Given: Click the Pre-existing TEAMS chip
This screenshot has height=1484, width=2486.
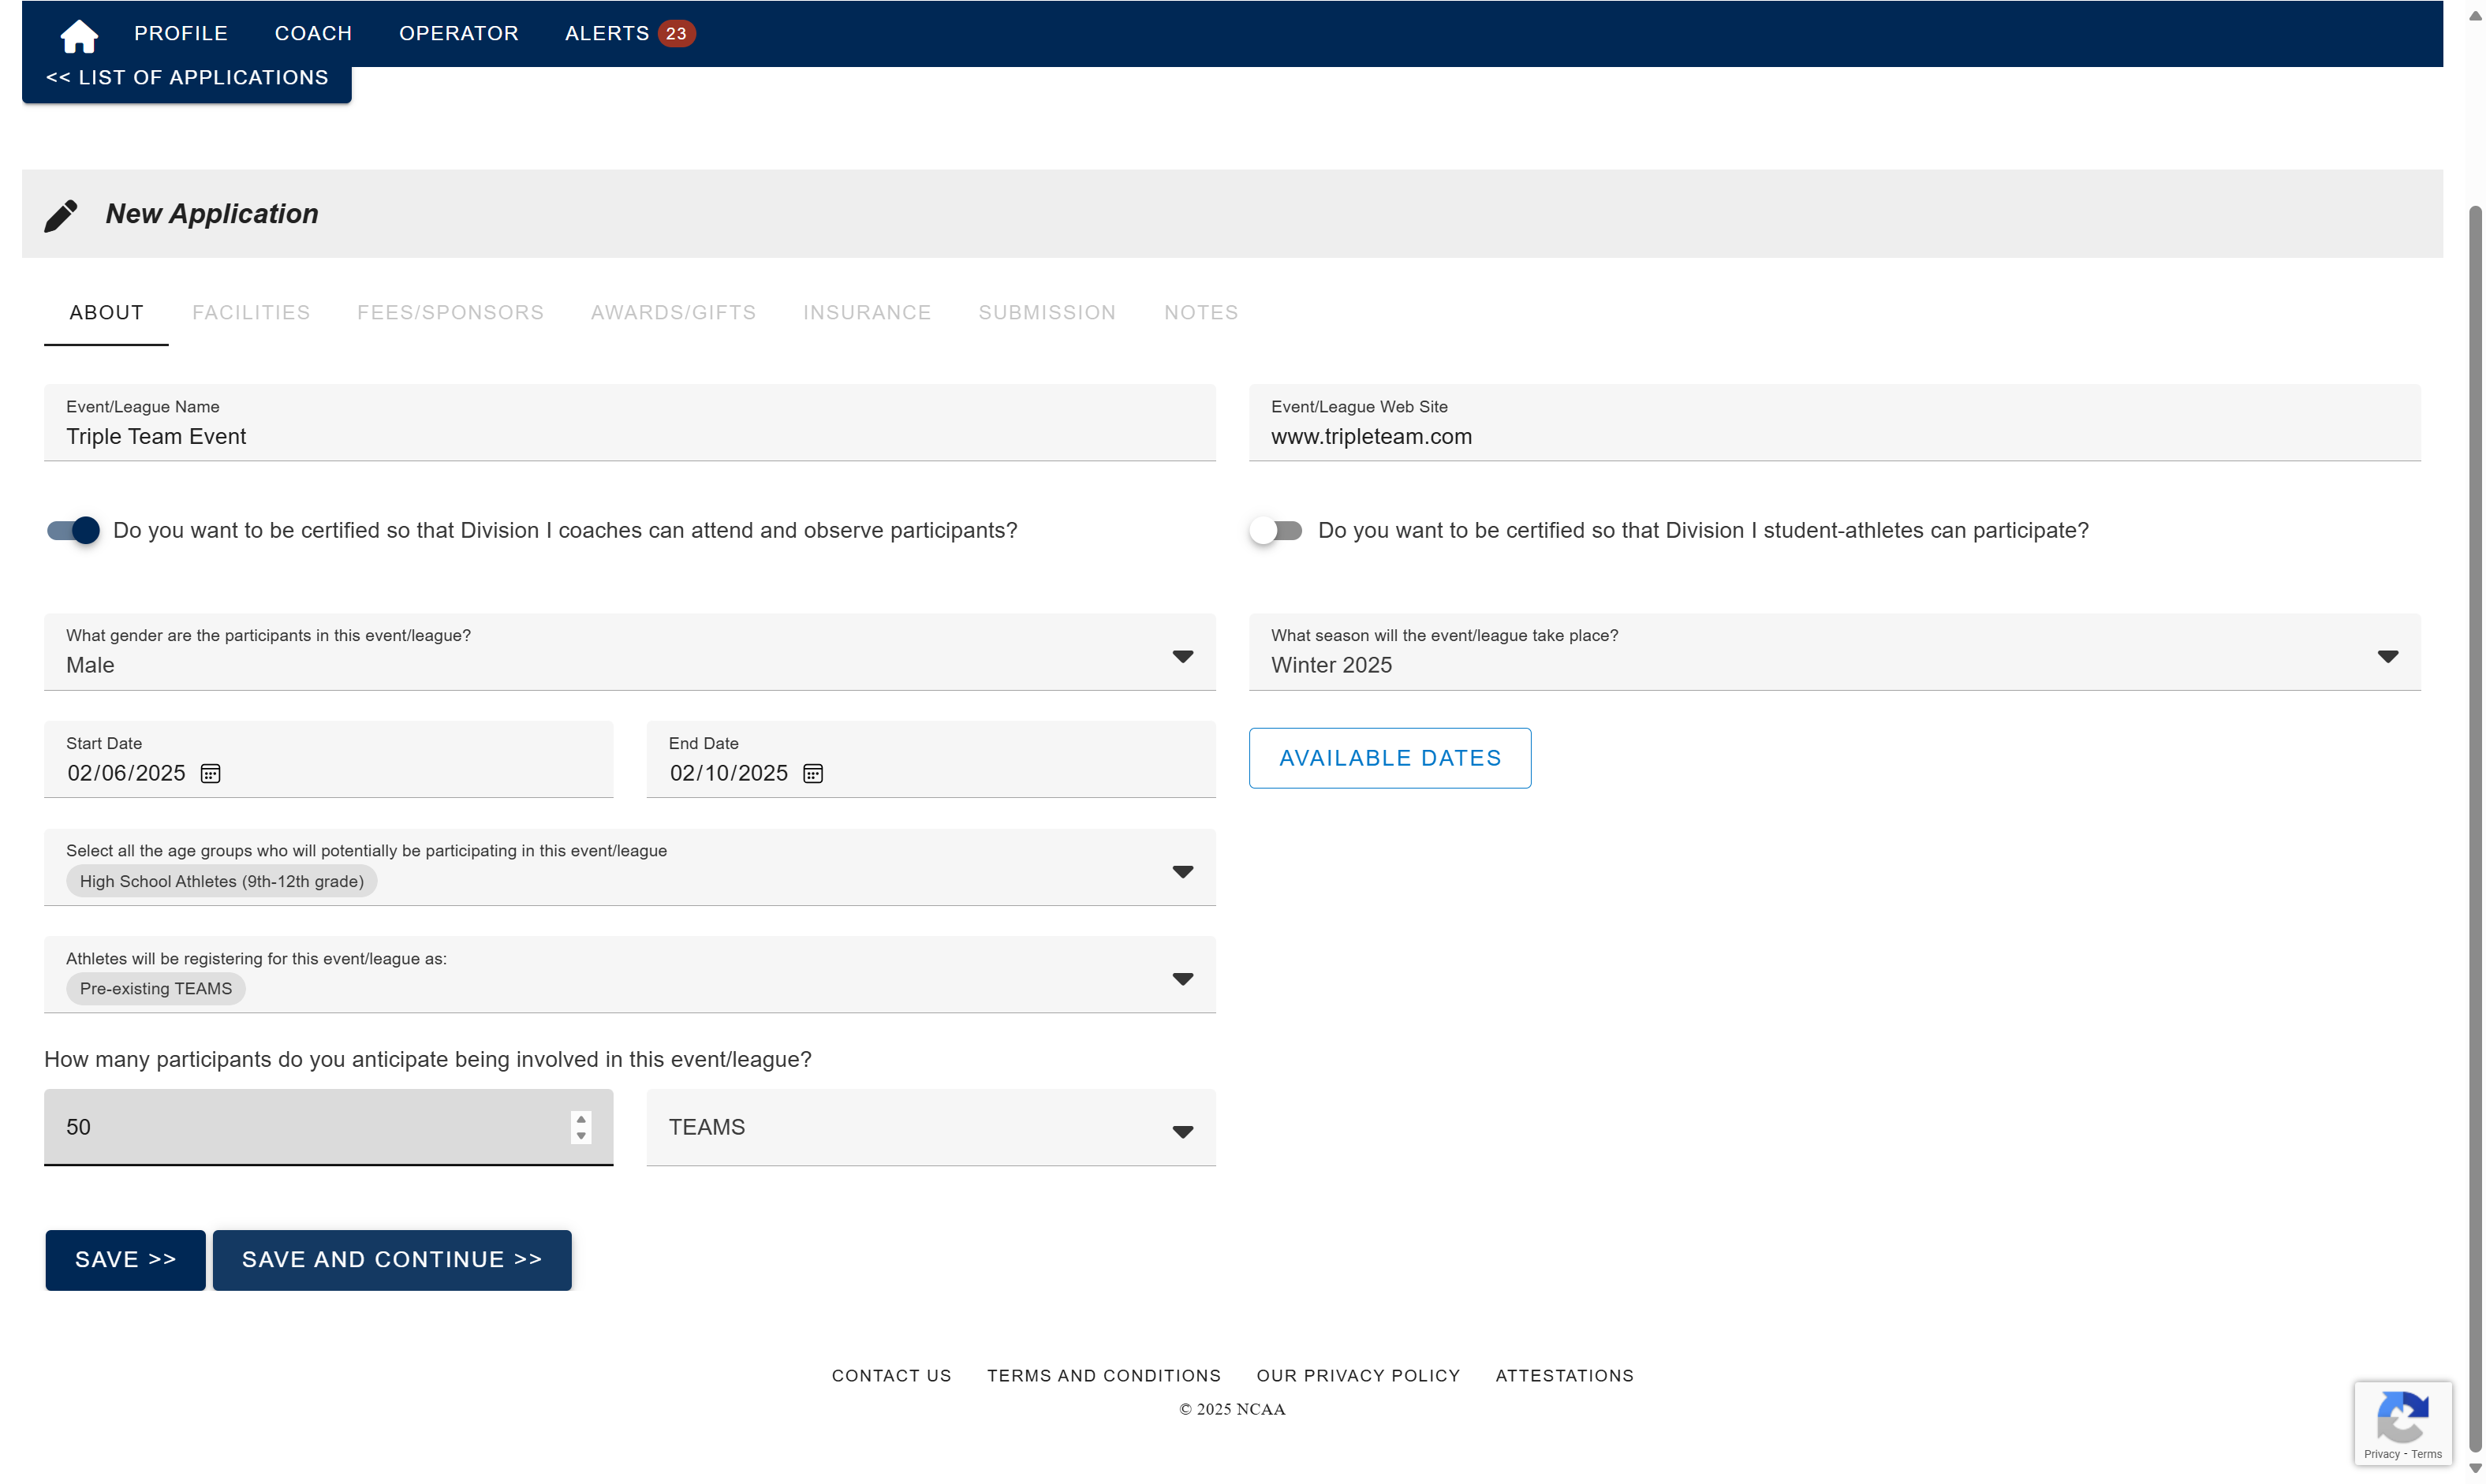Looking at the screenshot, I should tap(156, 988).
